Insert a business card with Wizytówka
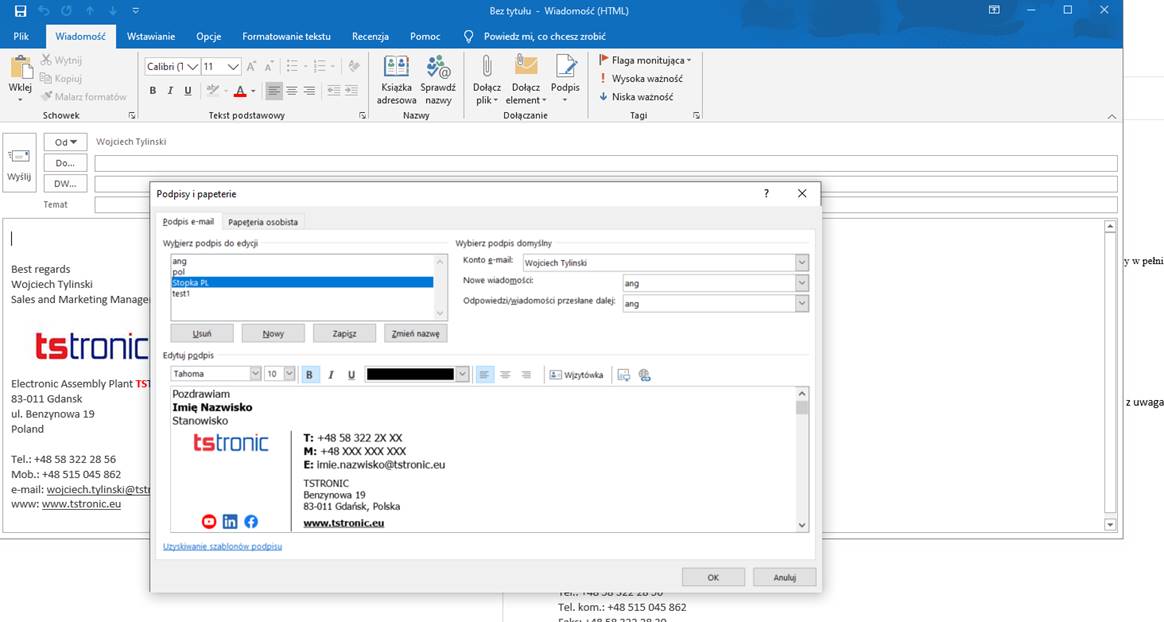1164x622 pixels. [x=576, y=375]
